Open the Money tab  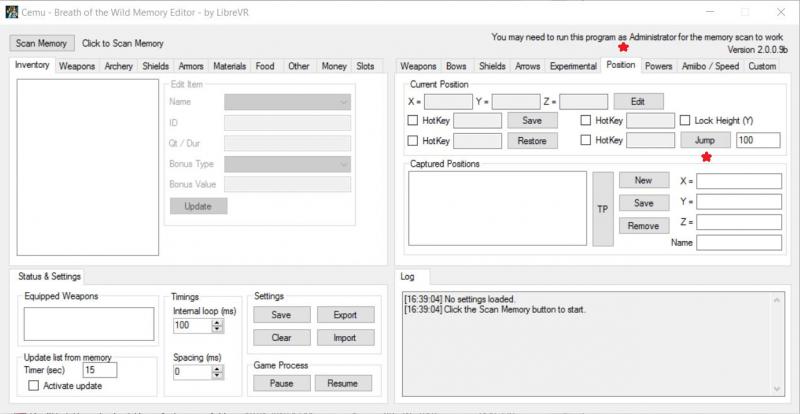pyautogui.click(x=334, y=66)
